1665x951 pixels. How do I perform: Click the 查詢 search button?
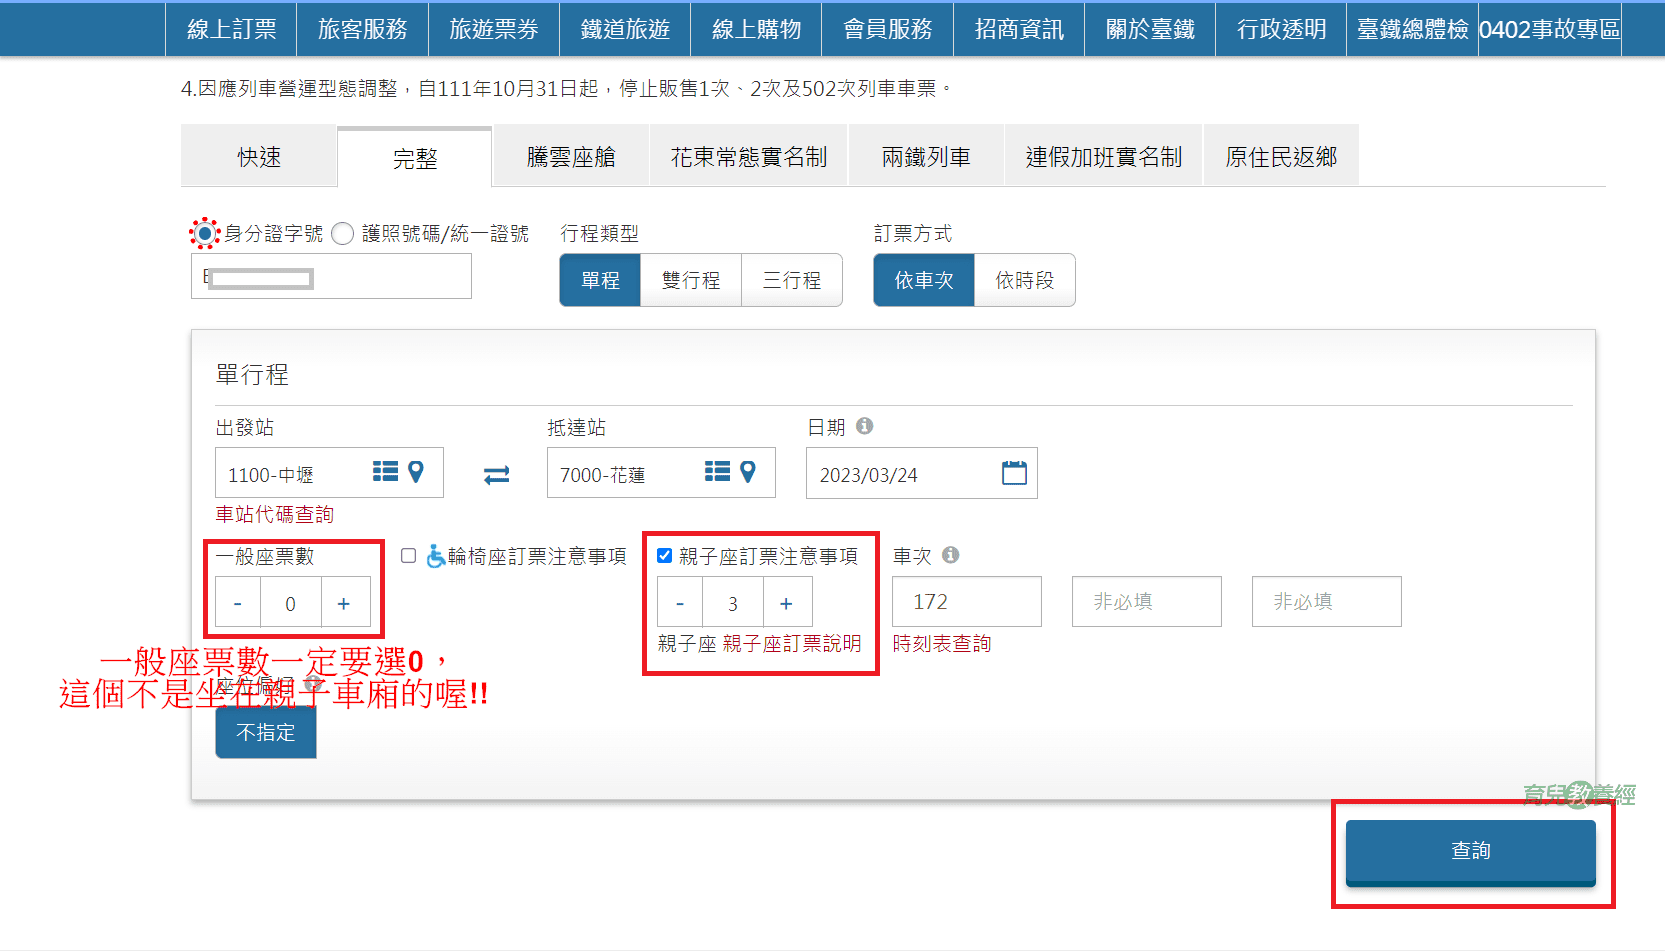pyautogui.click(x=1471, y=852)
